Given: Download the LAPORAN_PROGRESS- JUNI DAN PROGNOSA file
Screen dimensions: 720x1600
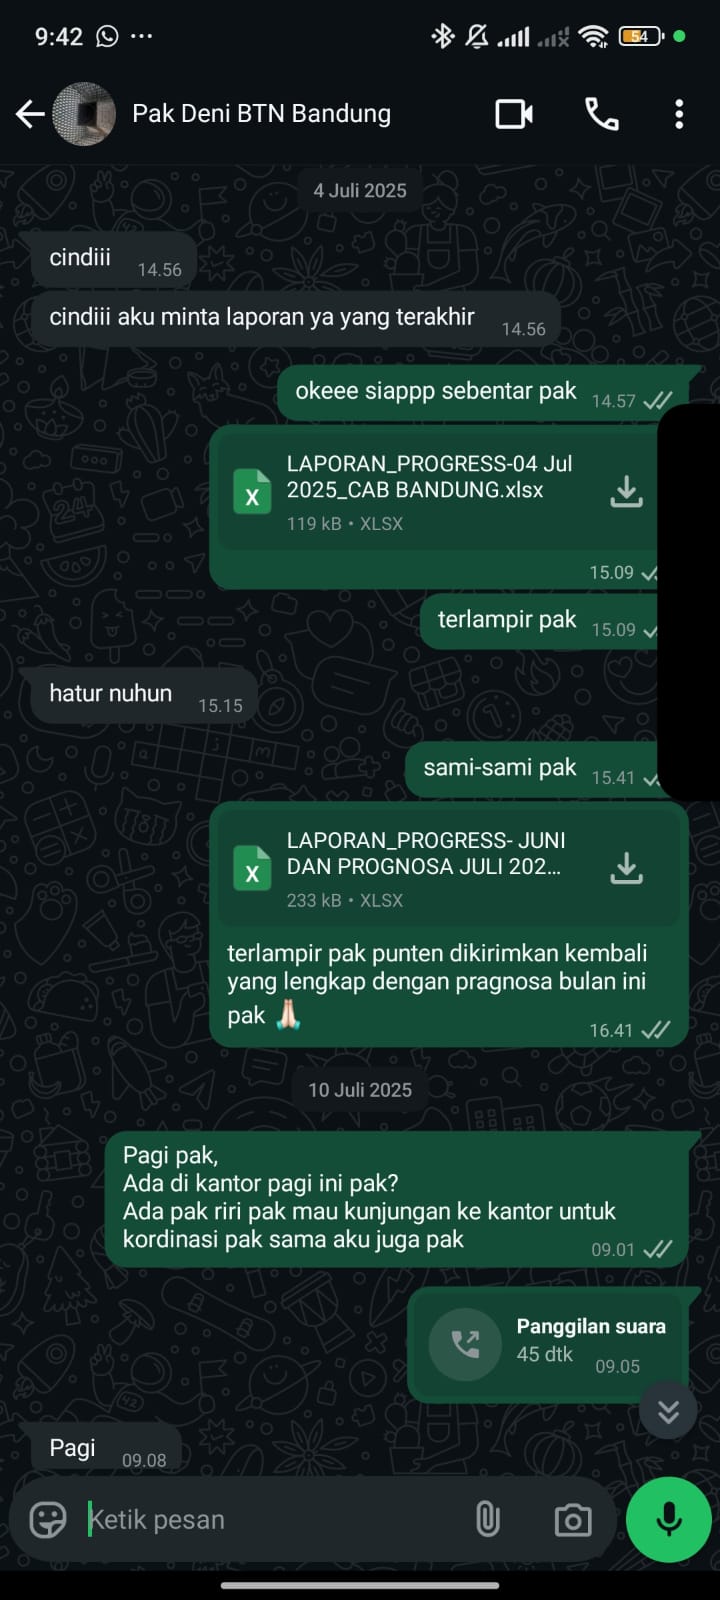Looking at the screenshot, I should point(626,868).
